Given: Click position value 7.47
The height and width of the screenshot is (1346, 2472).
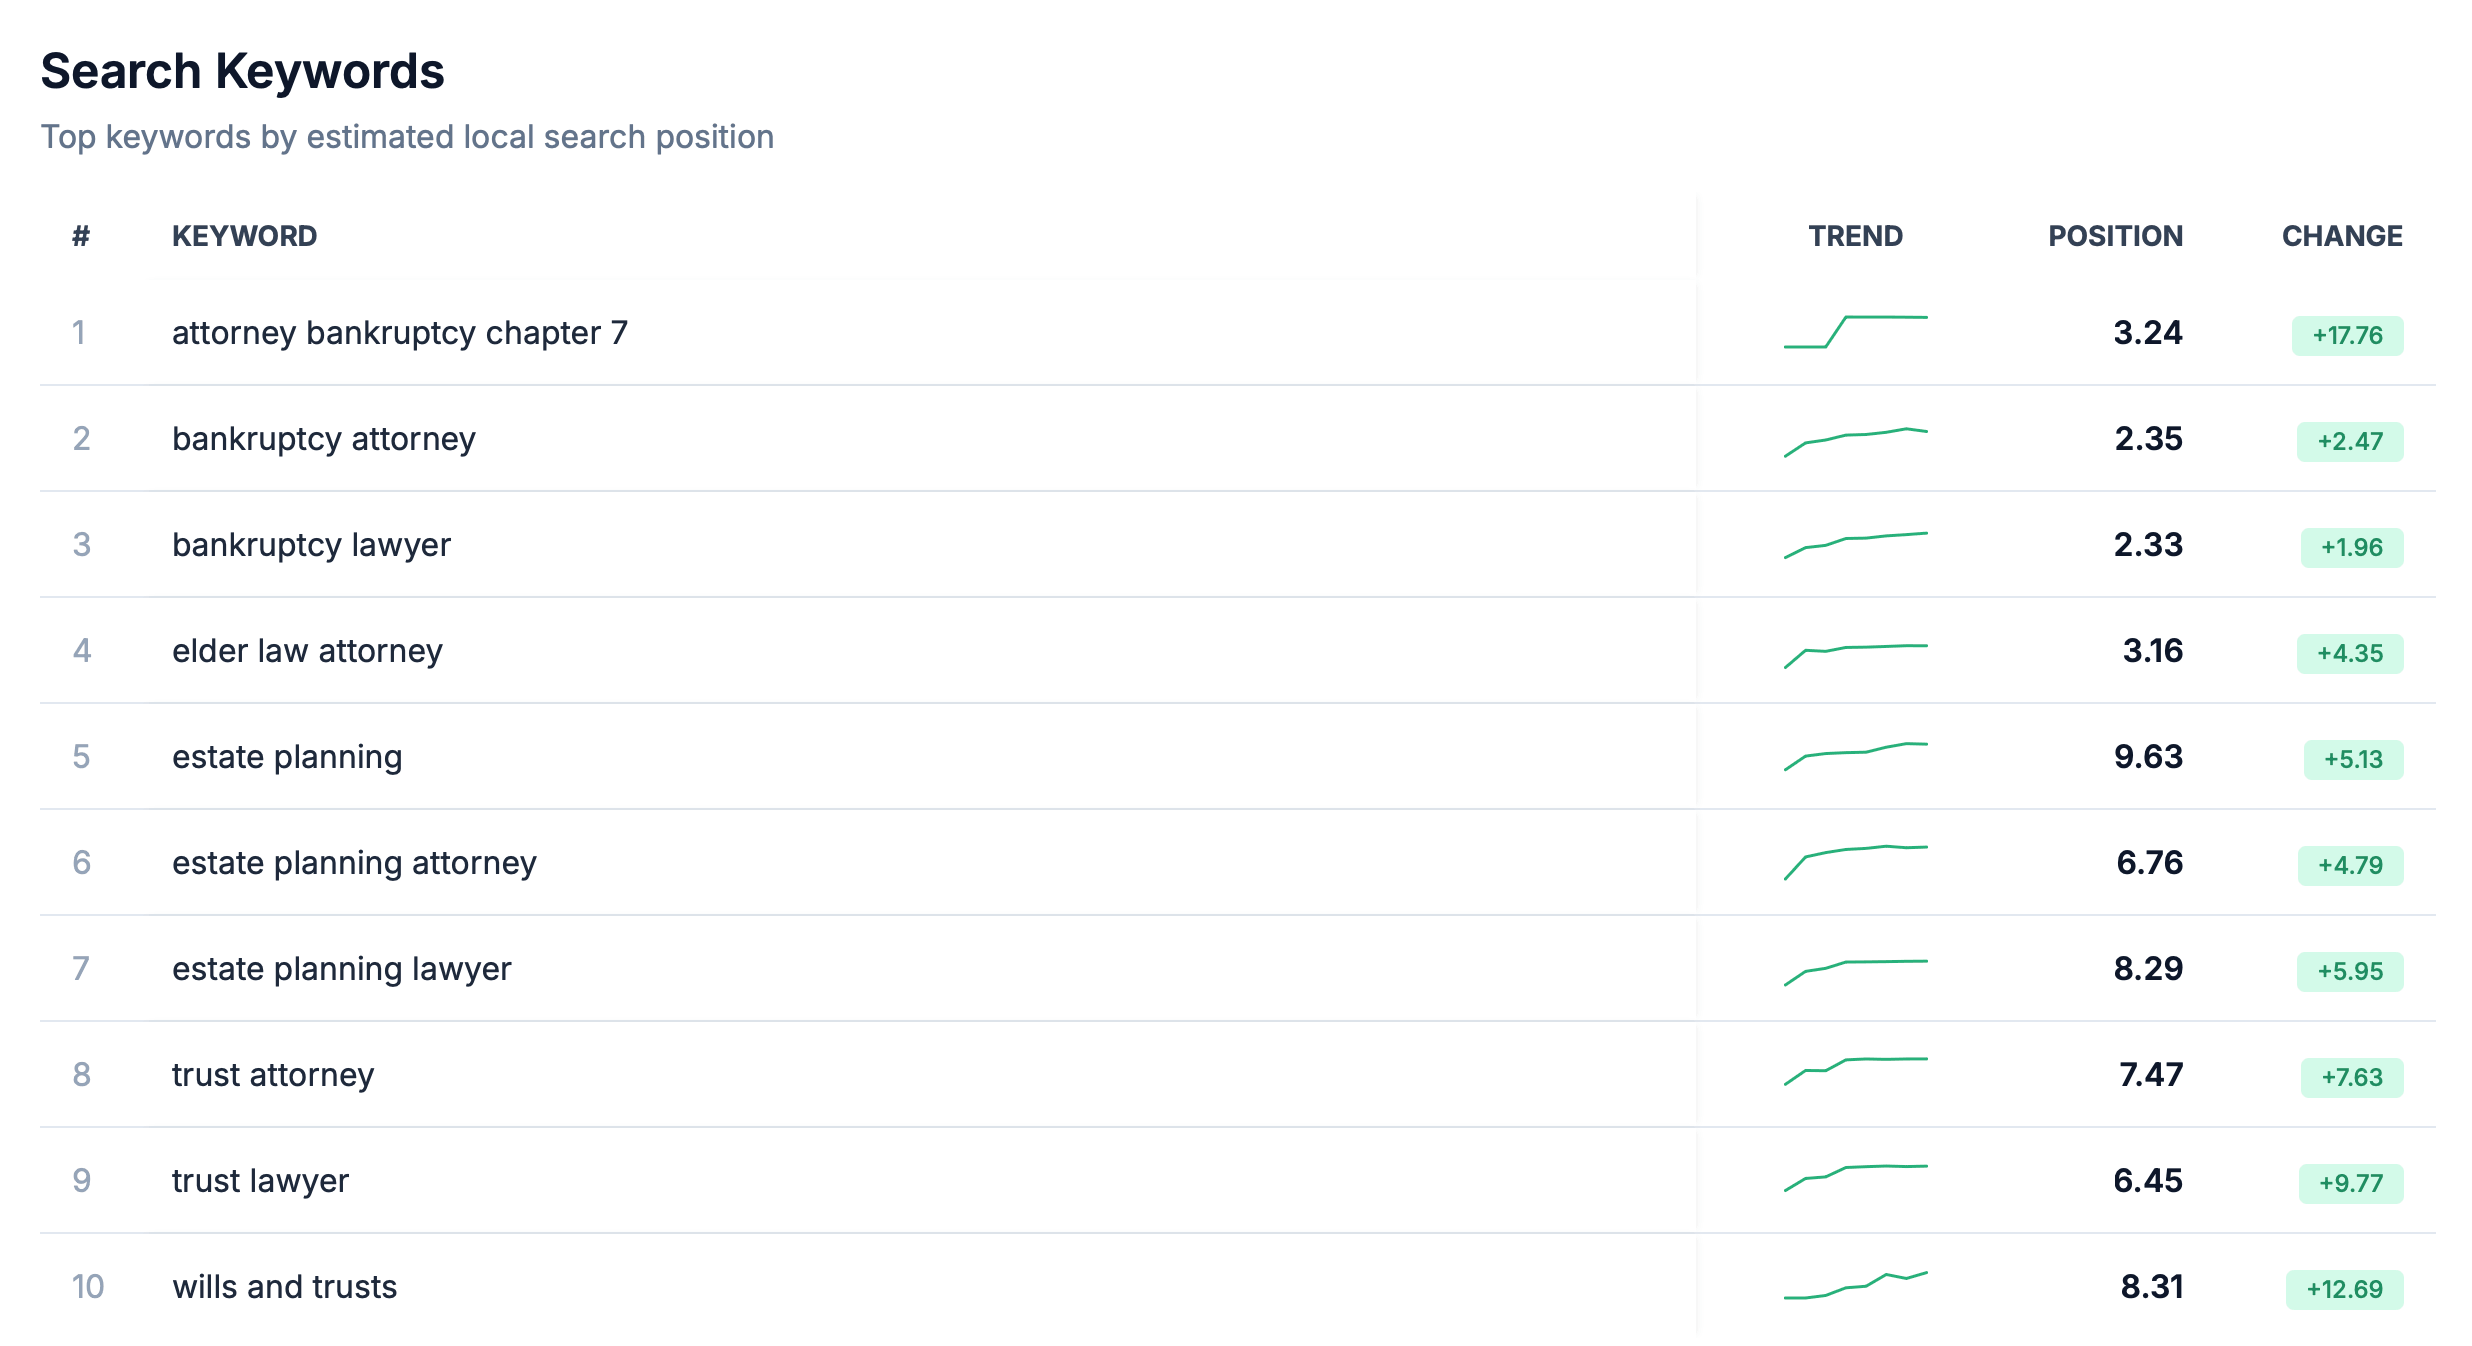Looking at the screenshot, I should pyautogui.click(x=2150, y=1074).
